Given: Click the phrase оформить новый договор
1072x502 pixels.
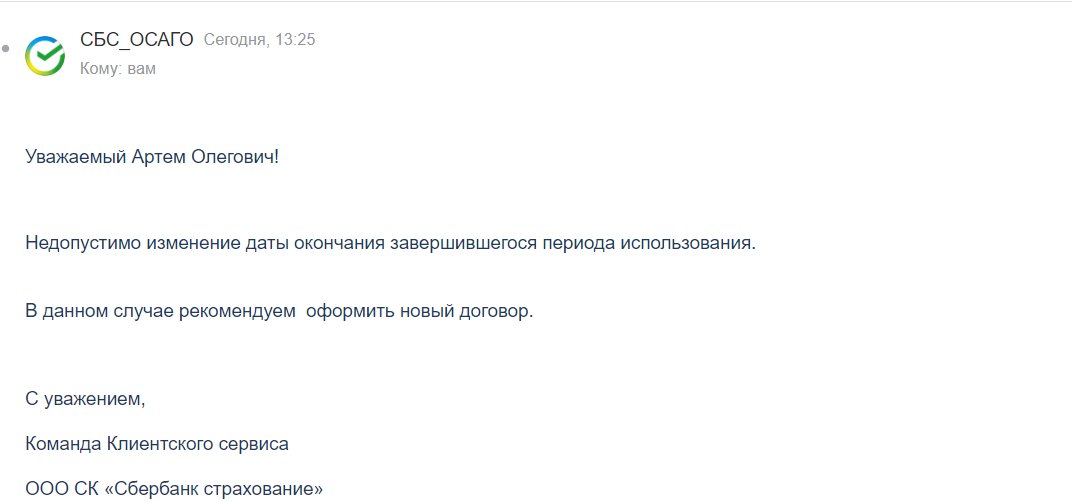Looking at the screenshot, I should 420,310.
